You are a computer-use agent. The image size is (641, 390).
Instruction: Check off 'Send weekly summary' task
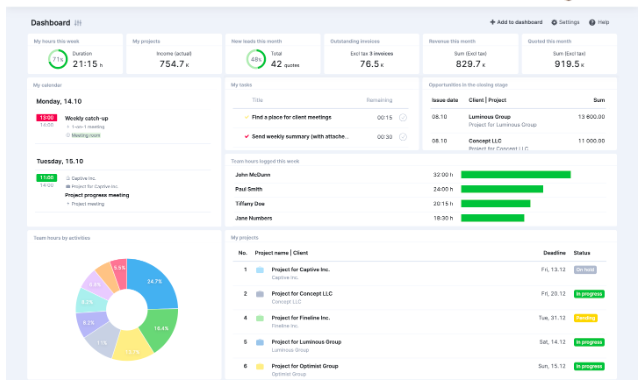[x=403, y=137]
